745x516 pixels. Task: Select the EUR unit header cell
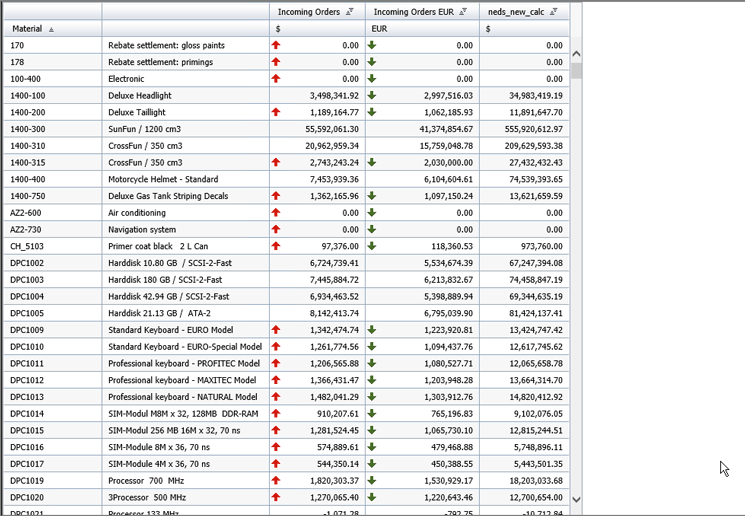coord(422,29)
